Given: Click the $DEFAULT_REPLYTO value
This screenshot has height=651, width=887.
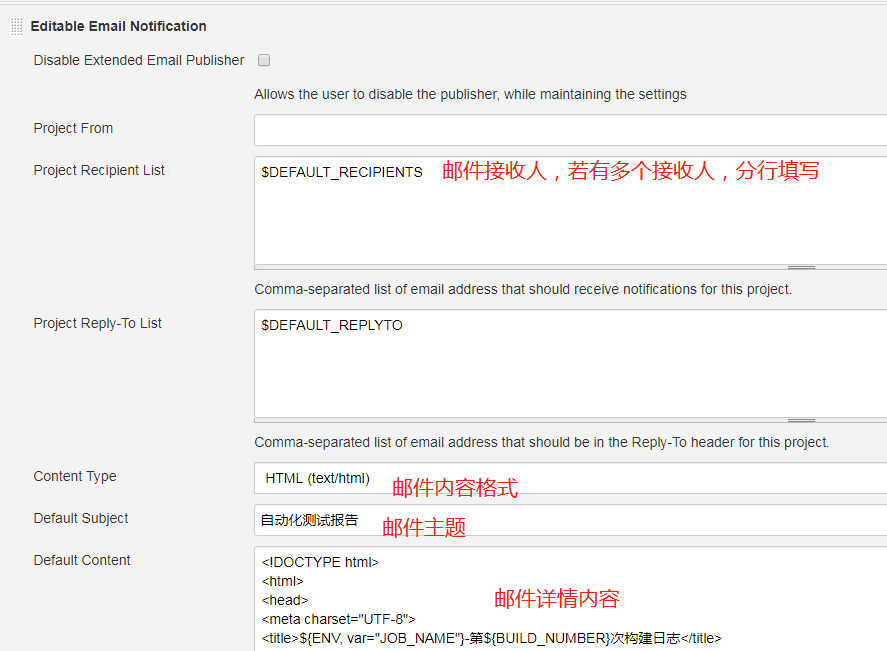Looking at the screenshot, I should (x=331, y=325).
